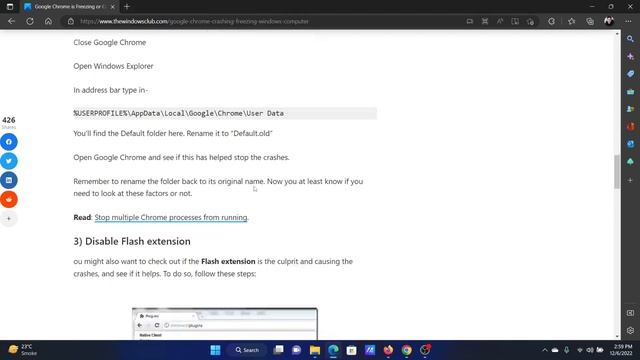Open the Collections toolbar icon
This screenshot has width=640, height=360.
(590, 21)
